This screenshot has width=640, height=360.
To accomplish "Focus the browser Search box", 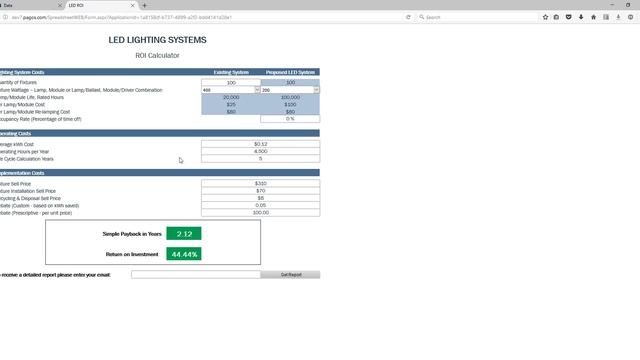I will pos(478,17).
